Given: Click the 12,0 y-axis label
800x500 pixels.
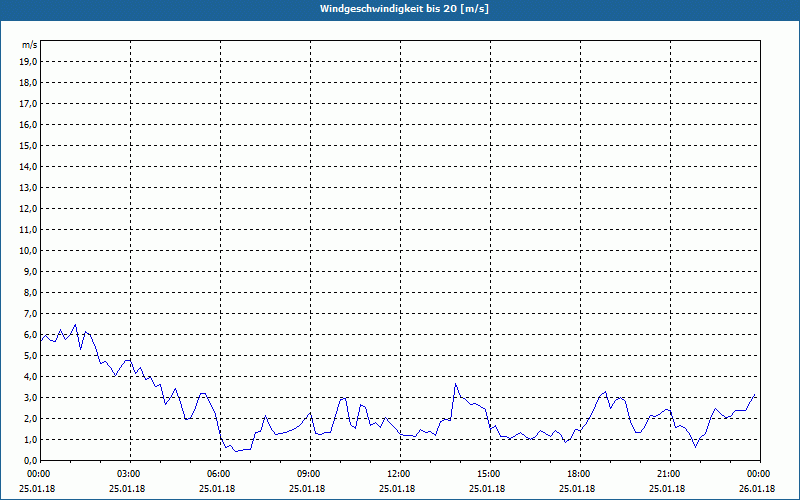Looking at the screenshot, I should click(28, 209).
